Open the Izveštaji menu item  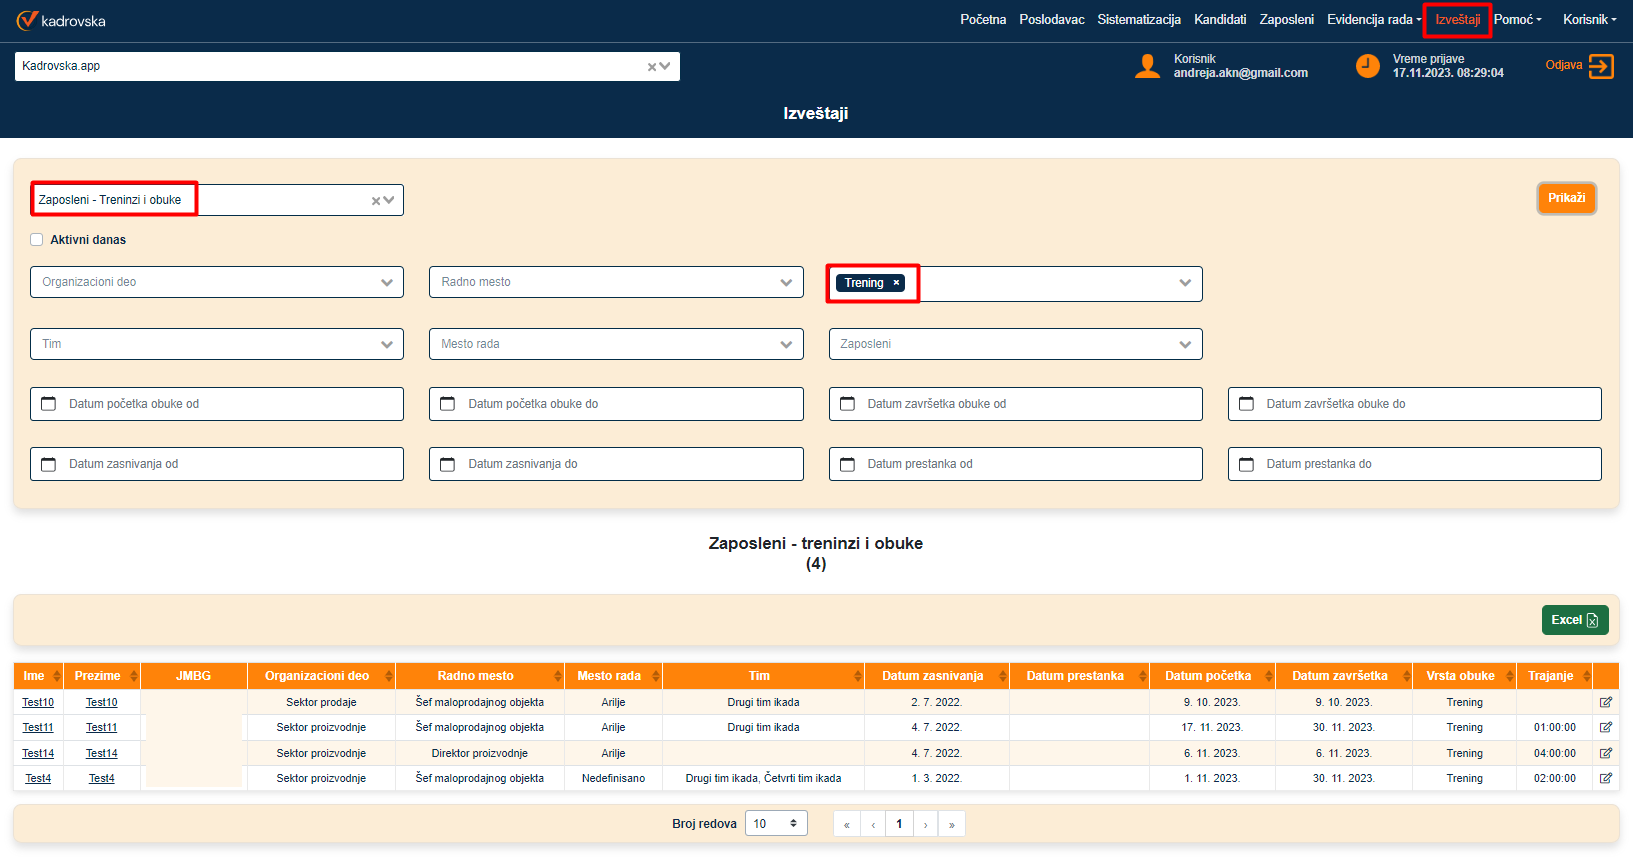tap(1457, 20)
